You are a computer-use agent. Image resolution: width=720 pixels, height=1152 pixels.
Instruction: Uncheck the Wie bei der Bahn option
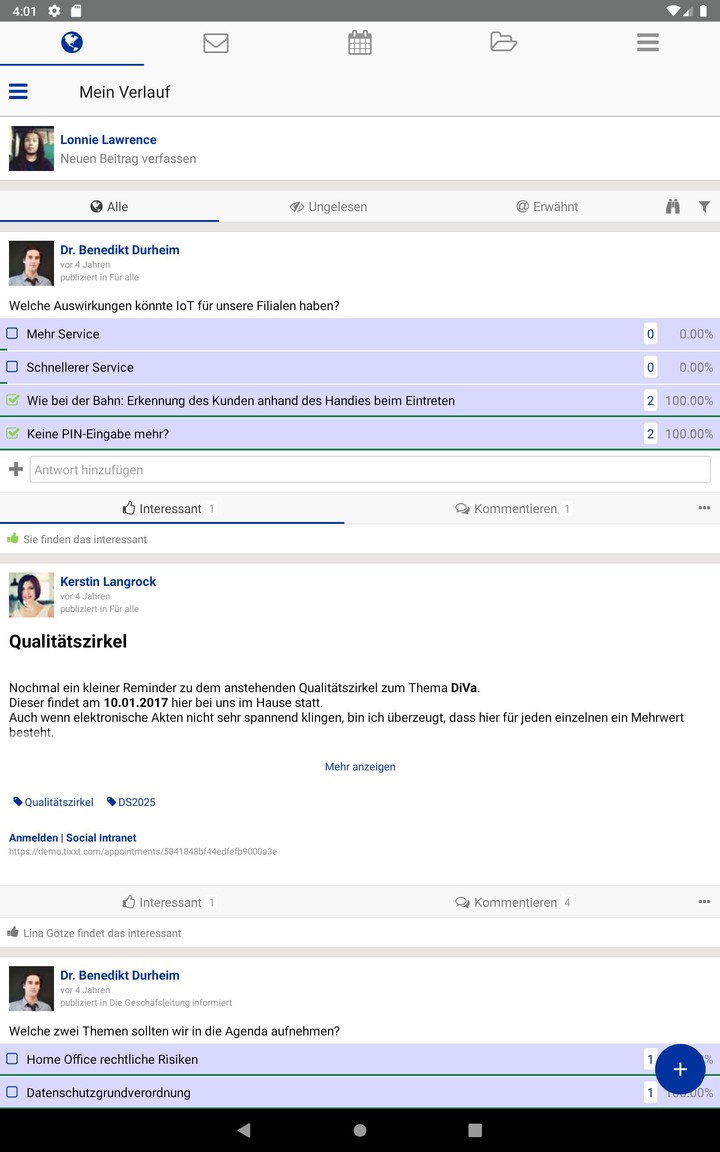(12, 400)
